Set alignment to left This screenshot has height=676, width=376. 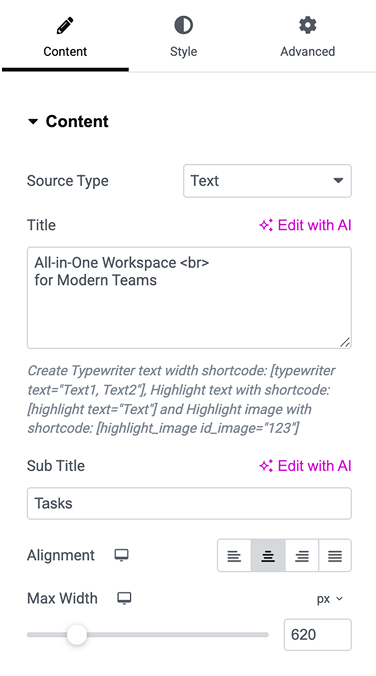(234, 555)
